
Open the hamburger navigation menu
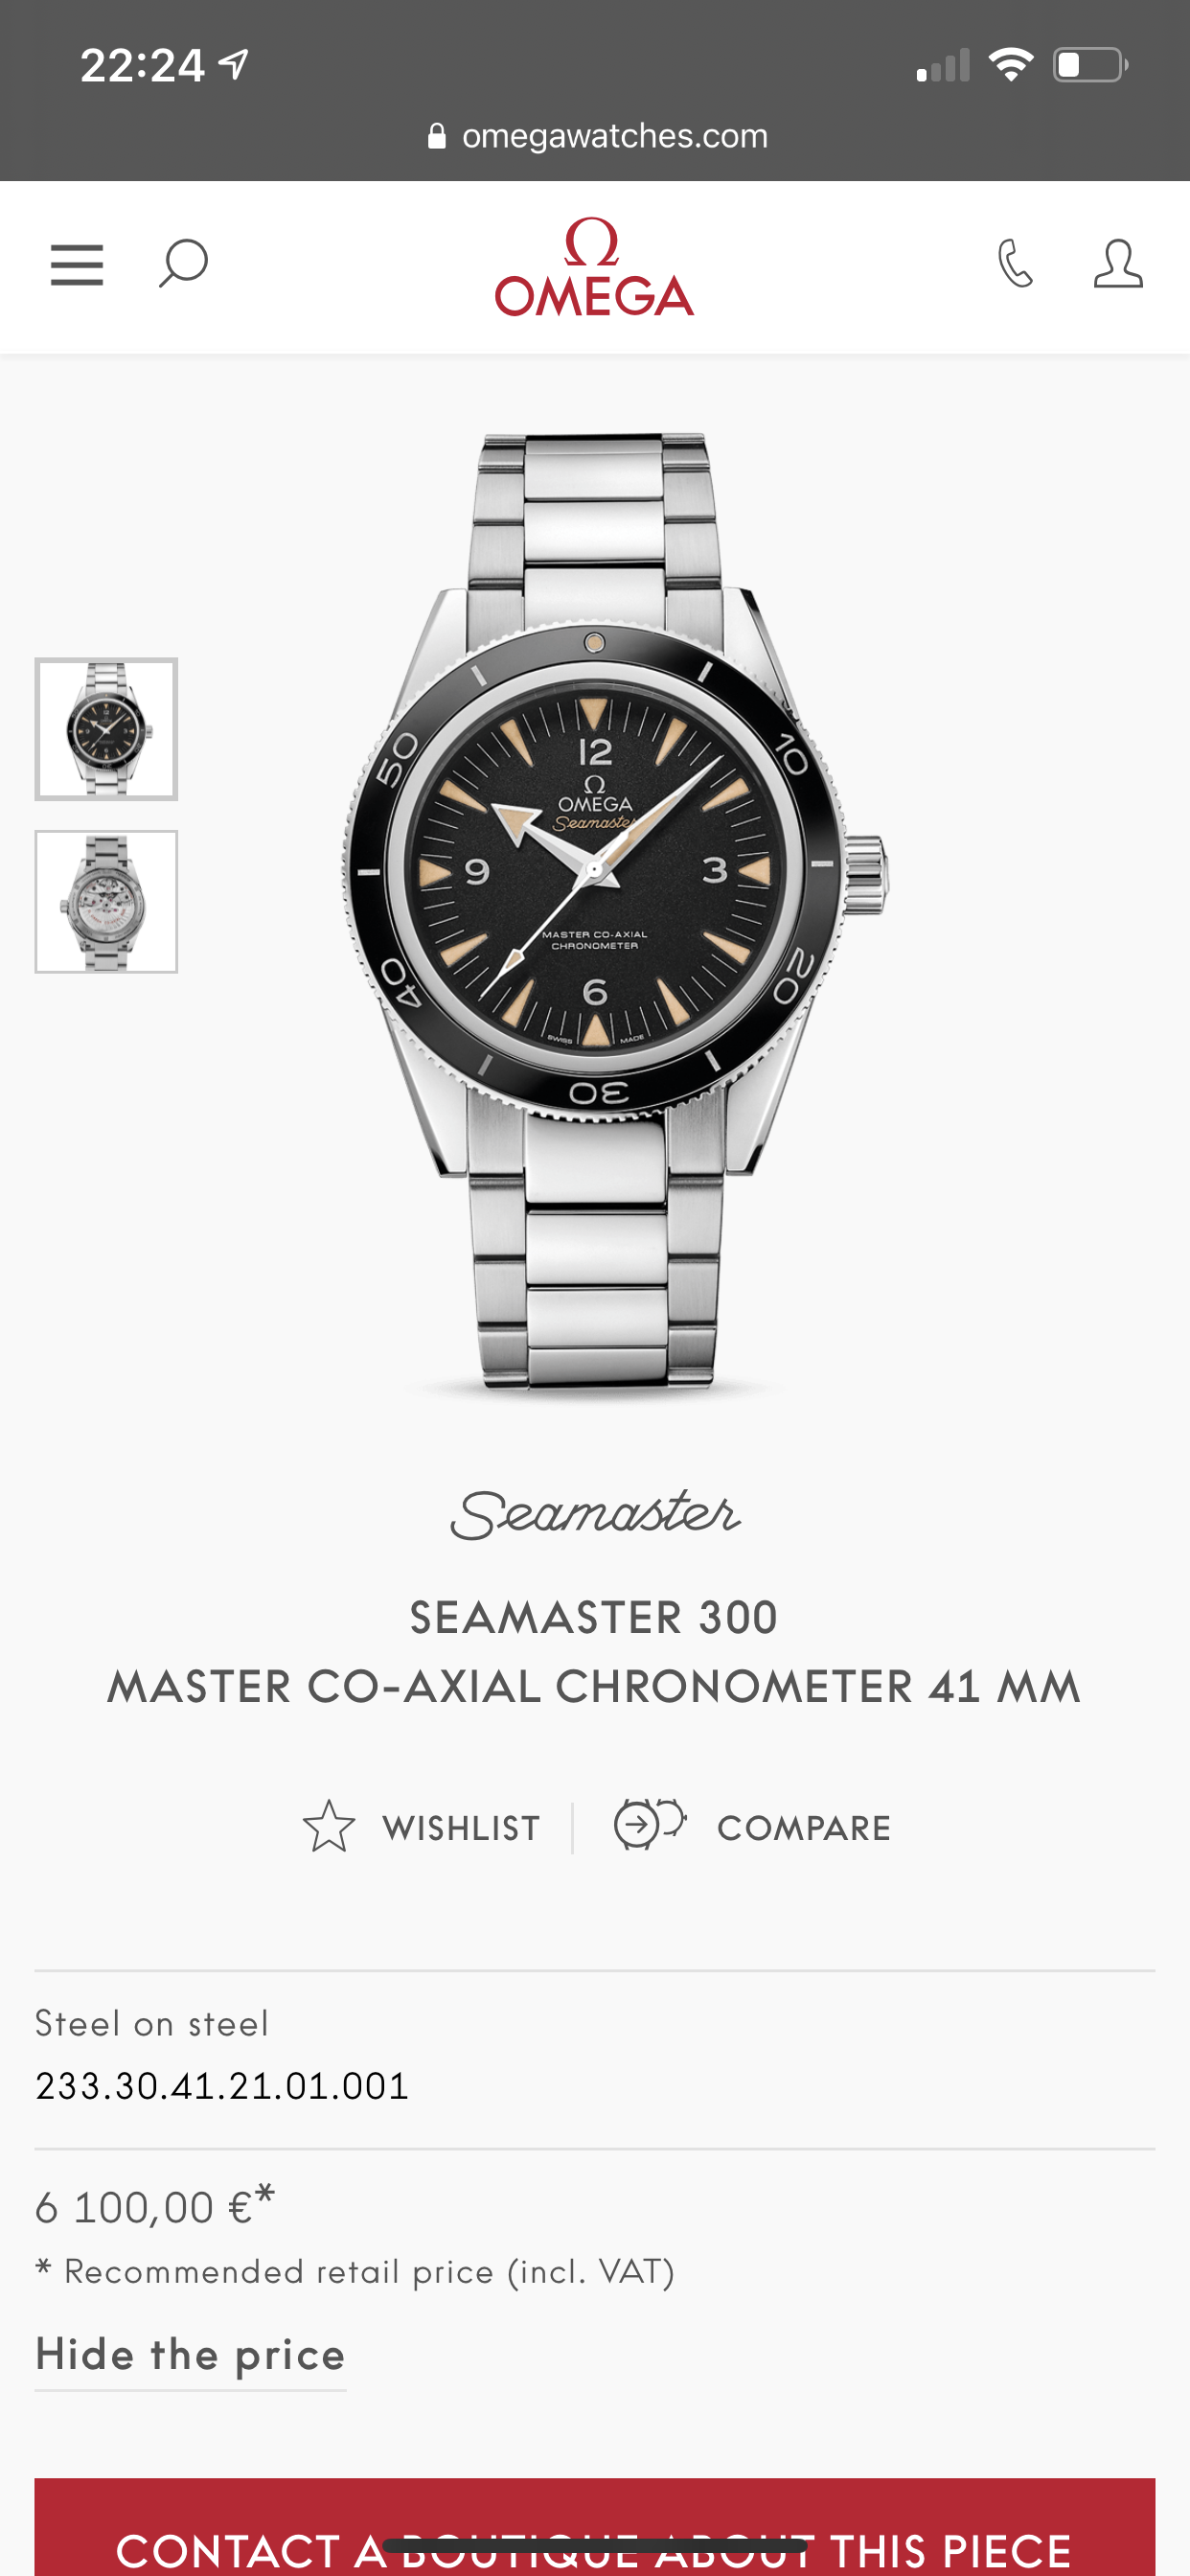coord(77,265)
